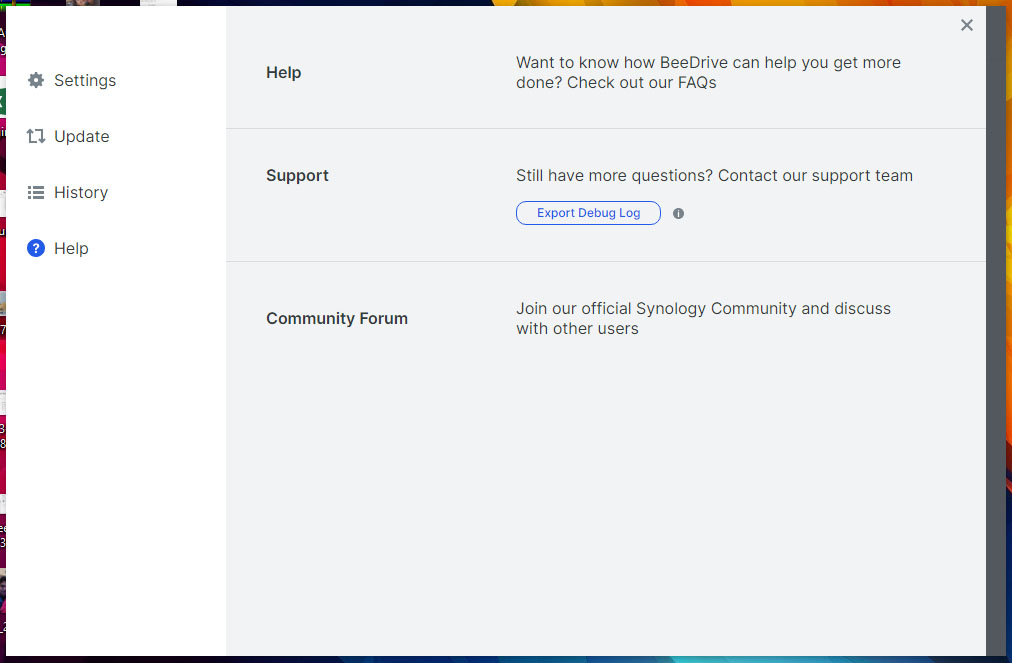The height and width of the screenshot is (663, 1012).
Task: Select the Help item in sidebar
Action: [x=71, y=248]
